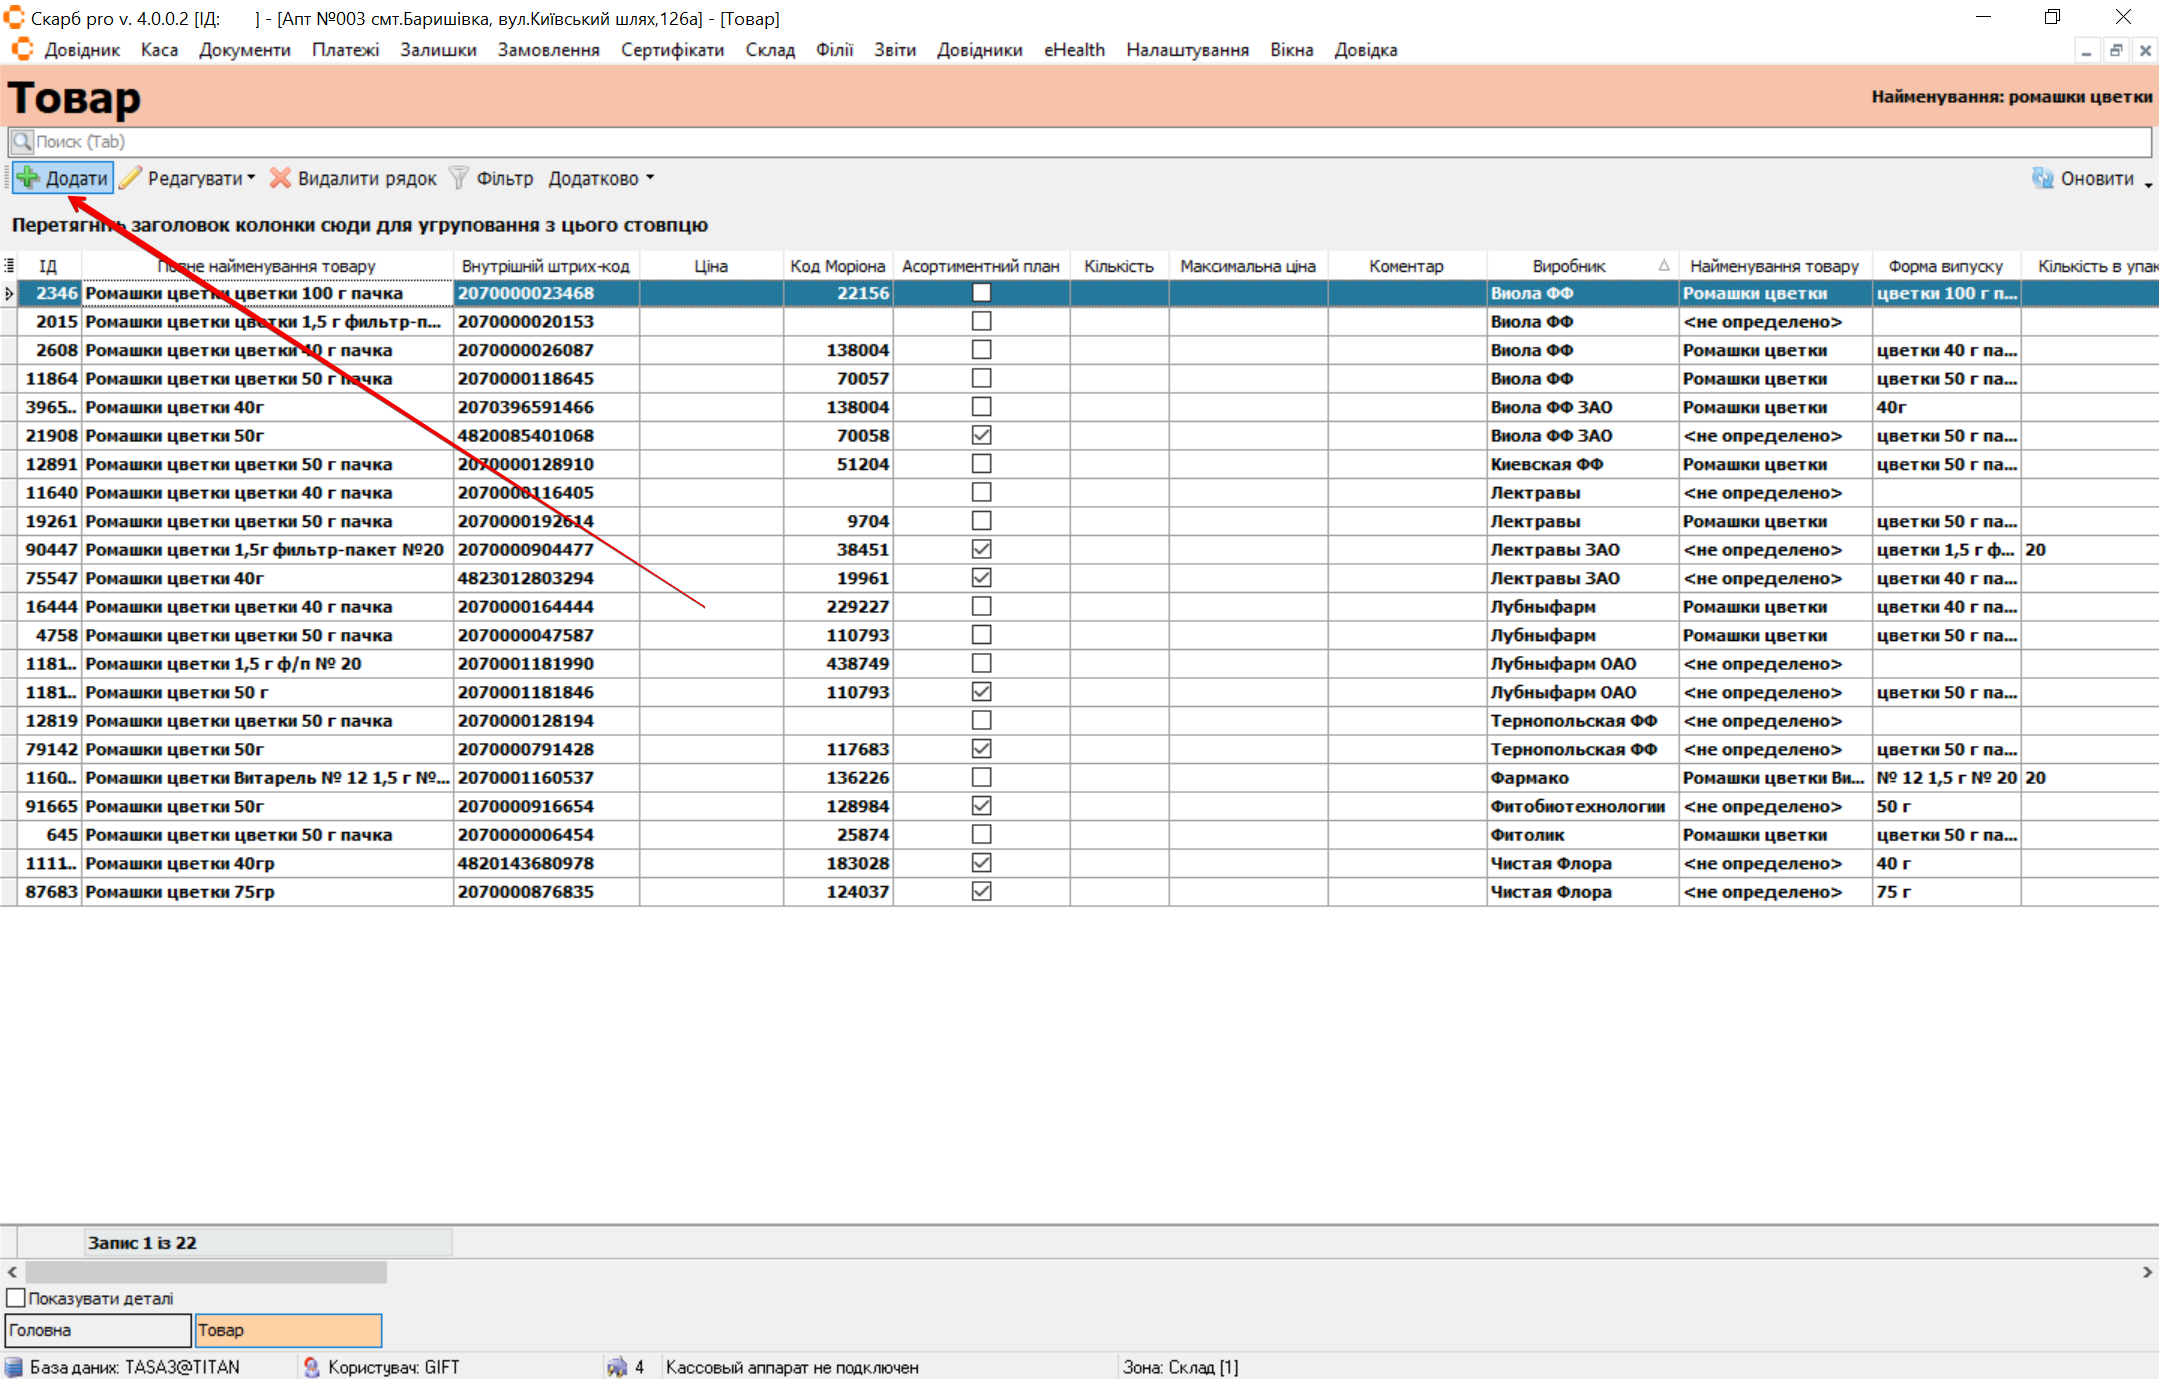Open the Звіти menu

click(x=894, y=50)
